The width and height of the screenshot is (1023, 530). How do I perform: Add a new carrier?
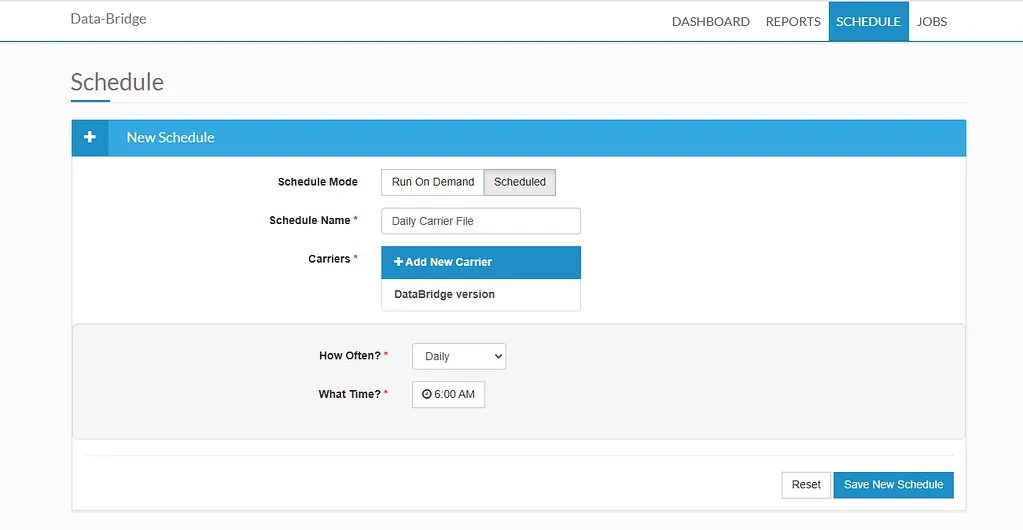pos(481,262)
